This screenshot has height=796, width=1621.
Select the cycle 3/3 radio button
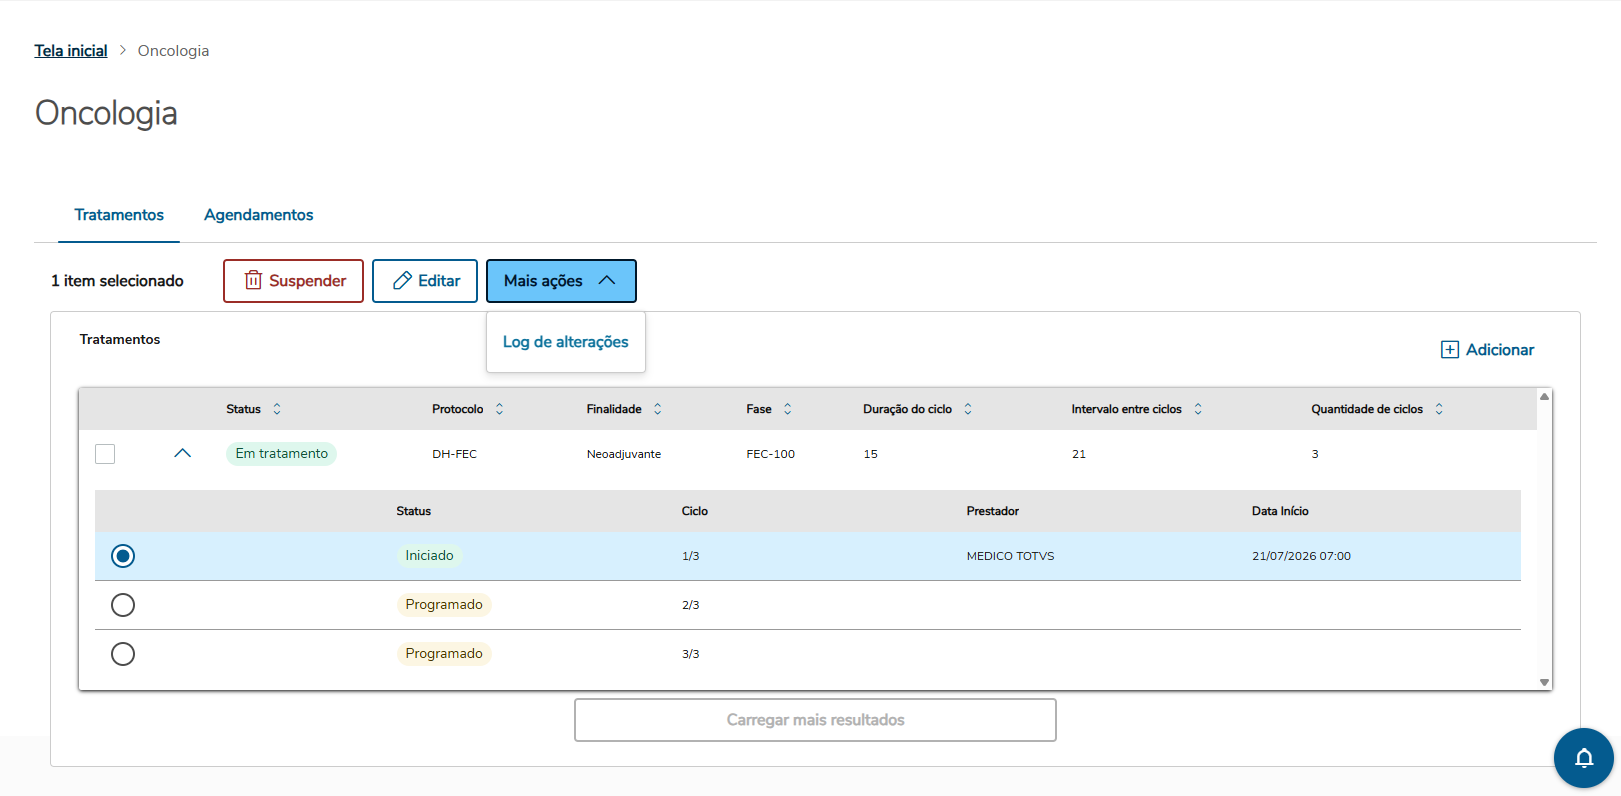pos(123,654)
